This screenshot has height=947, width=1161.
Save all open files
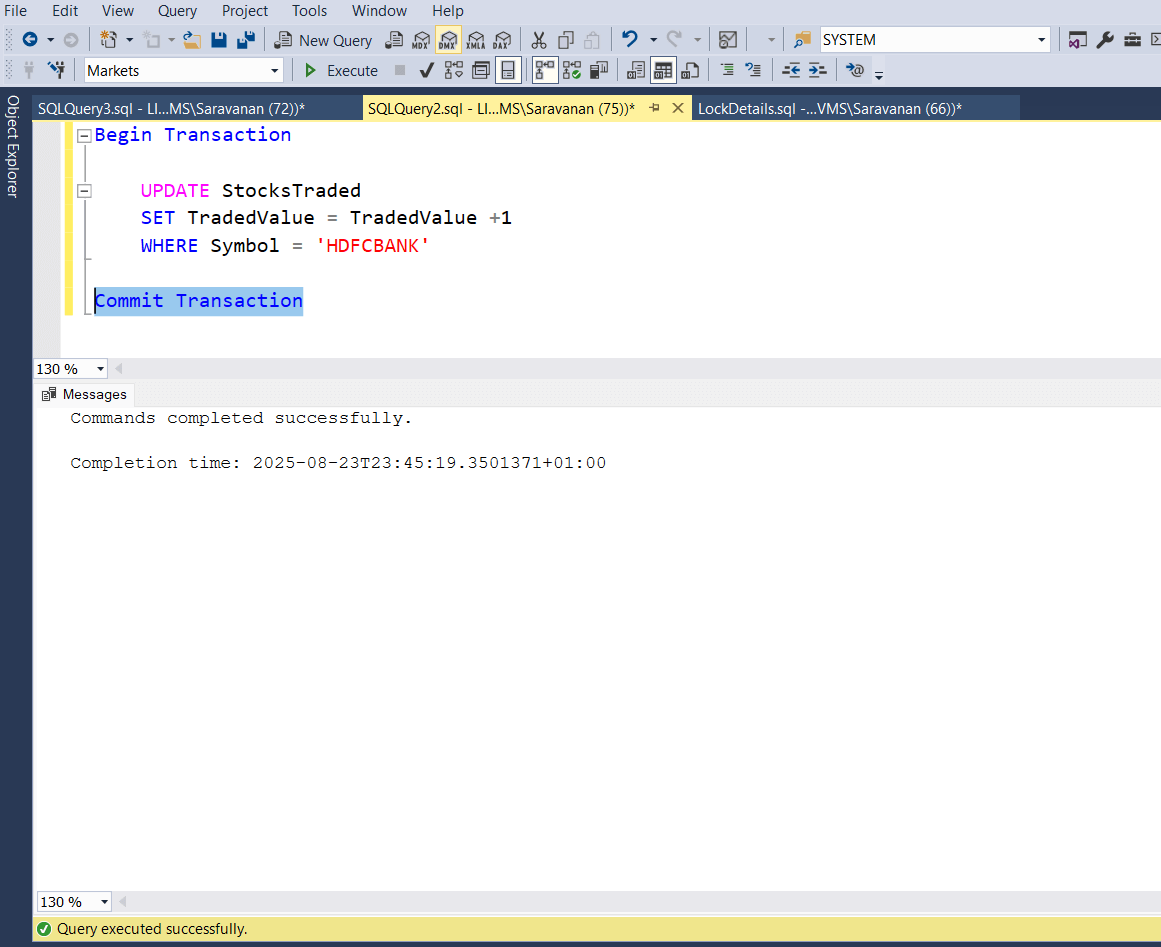point(246,40)
